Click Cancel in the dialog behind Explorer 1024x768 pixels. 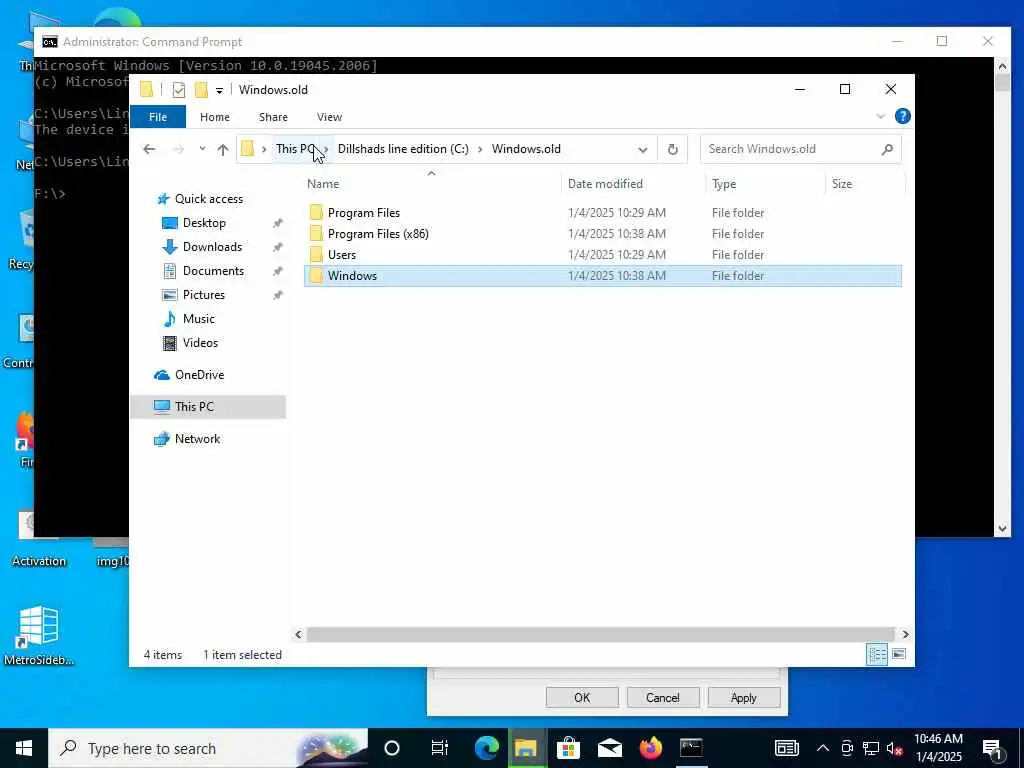coord(663,697)
